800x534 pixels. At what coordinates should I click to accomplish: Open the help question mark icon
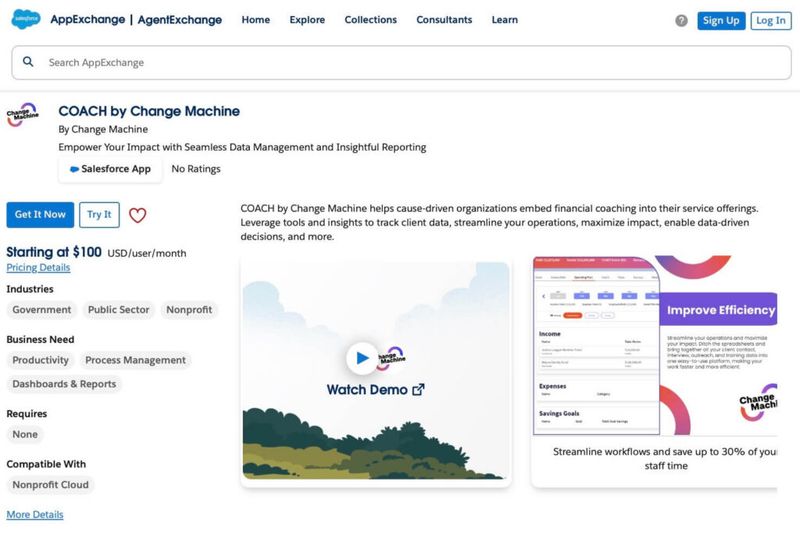(681, 20)
